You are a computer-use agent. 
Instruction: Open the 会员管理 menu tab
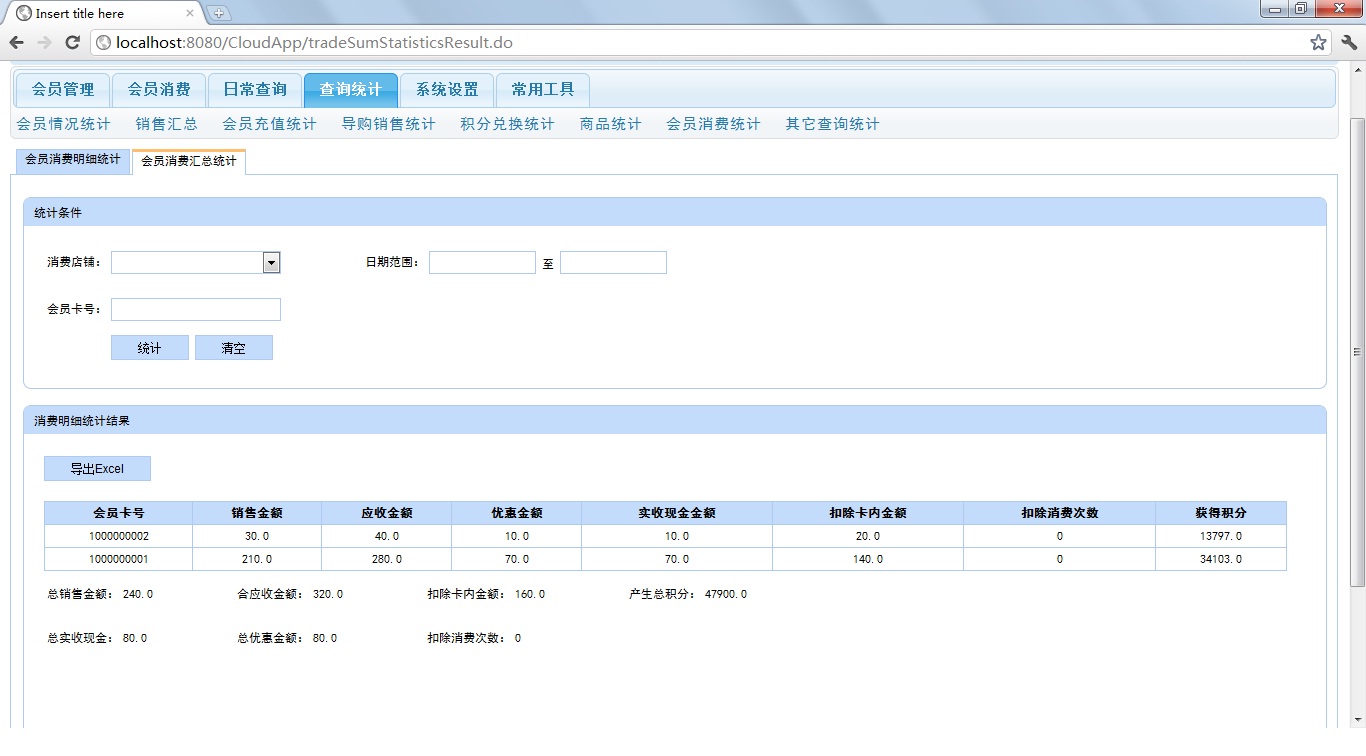pyautogui.click(x=63, y=90)
